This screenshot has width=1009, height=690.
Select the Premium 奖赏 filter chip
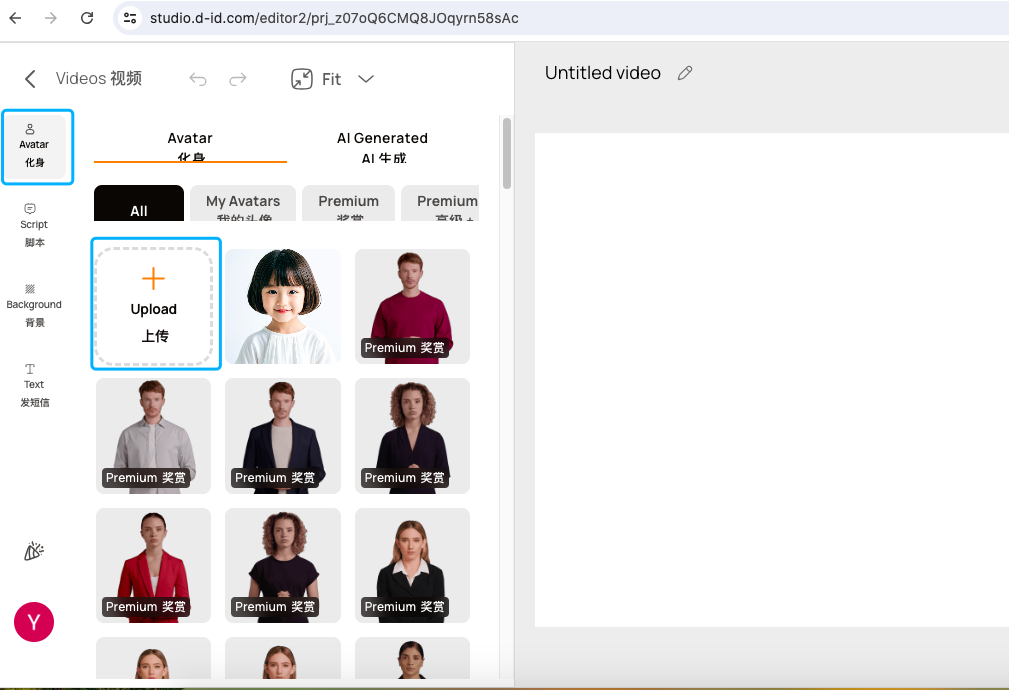(348, 204)
